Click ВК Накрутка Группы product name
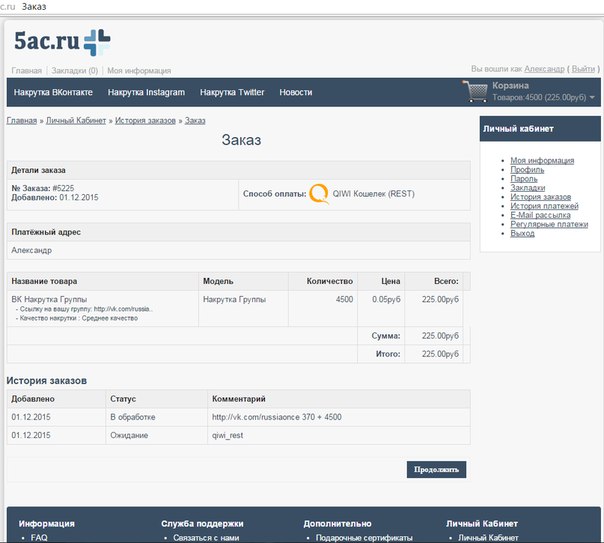Viewport: 604px width, 543px height. 49,299
